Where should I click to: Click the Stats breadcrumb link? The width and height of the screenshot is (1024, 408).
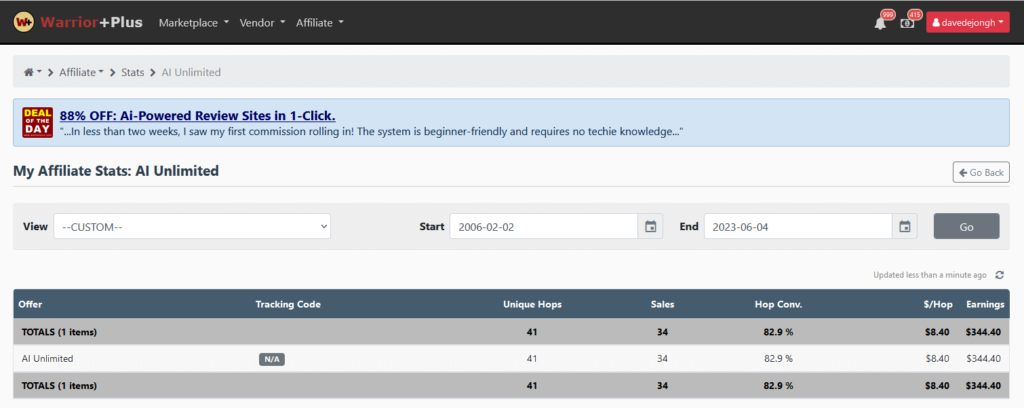coord(133,72)
